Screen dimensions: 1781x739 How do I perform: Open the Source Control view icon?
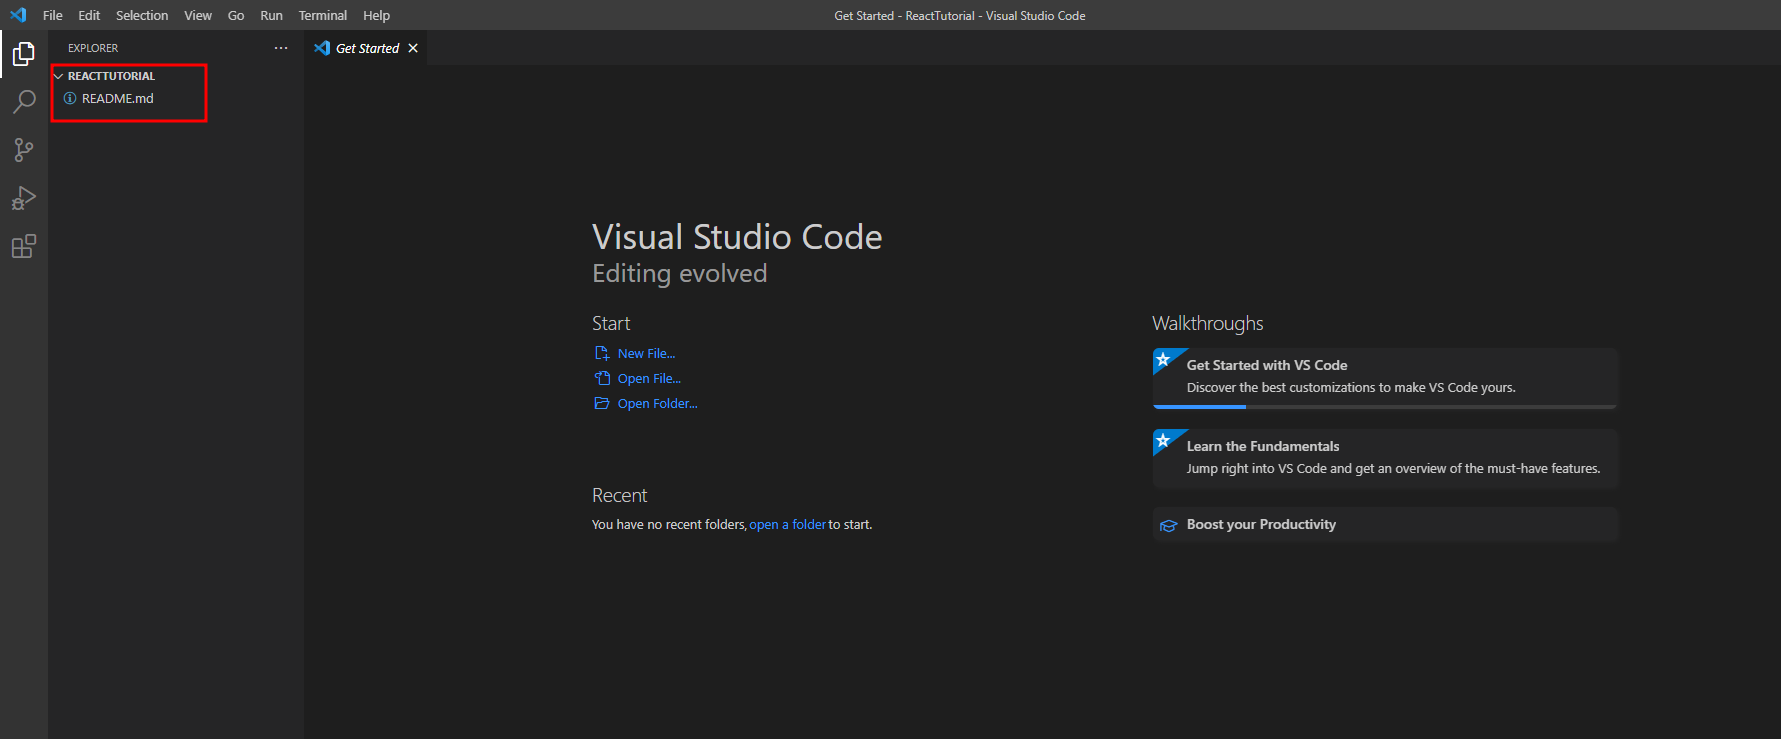tap(24, 150)
